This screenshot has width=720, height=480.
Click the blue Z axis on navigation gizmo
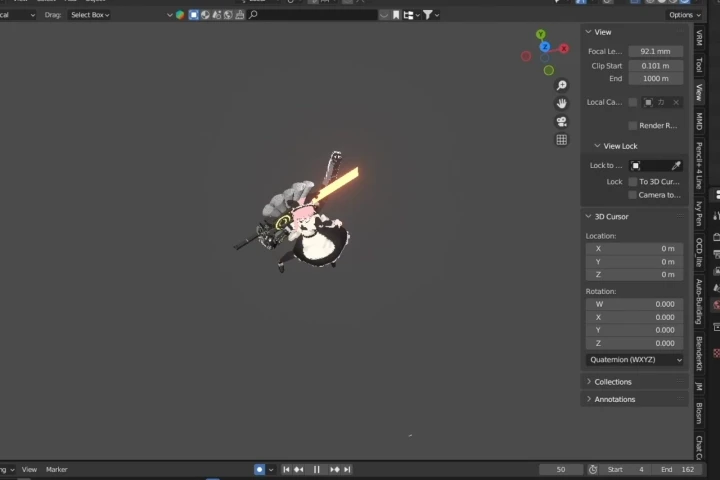pyautogui.click(x=545, y=47)
